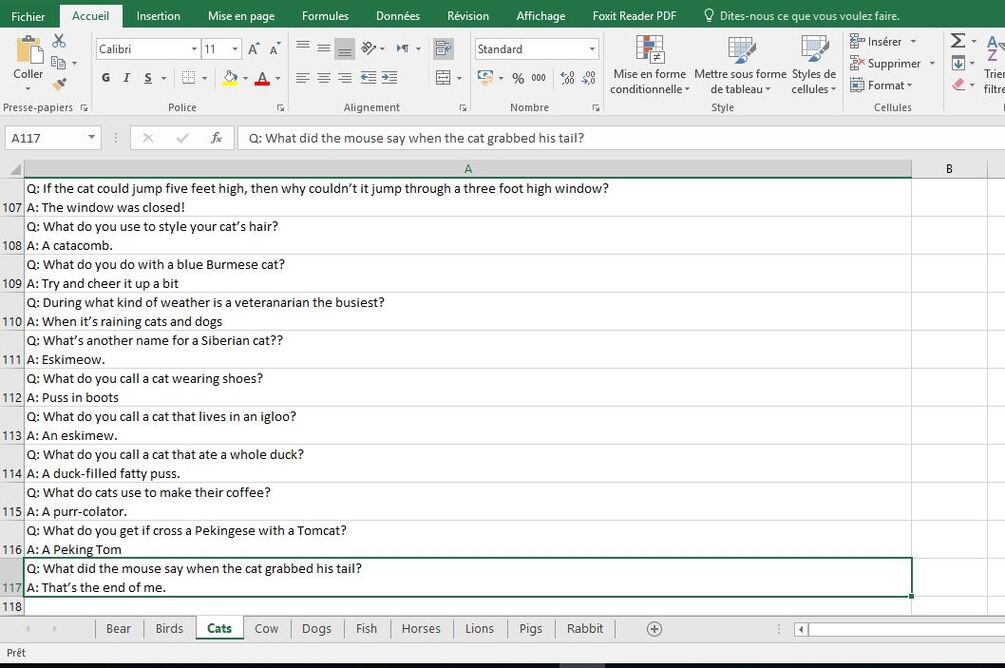Open the Calibri font name dropdown
This screenshot has width=1005, height=668.
(x=194, y=49)
